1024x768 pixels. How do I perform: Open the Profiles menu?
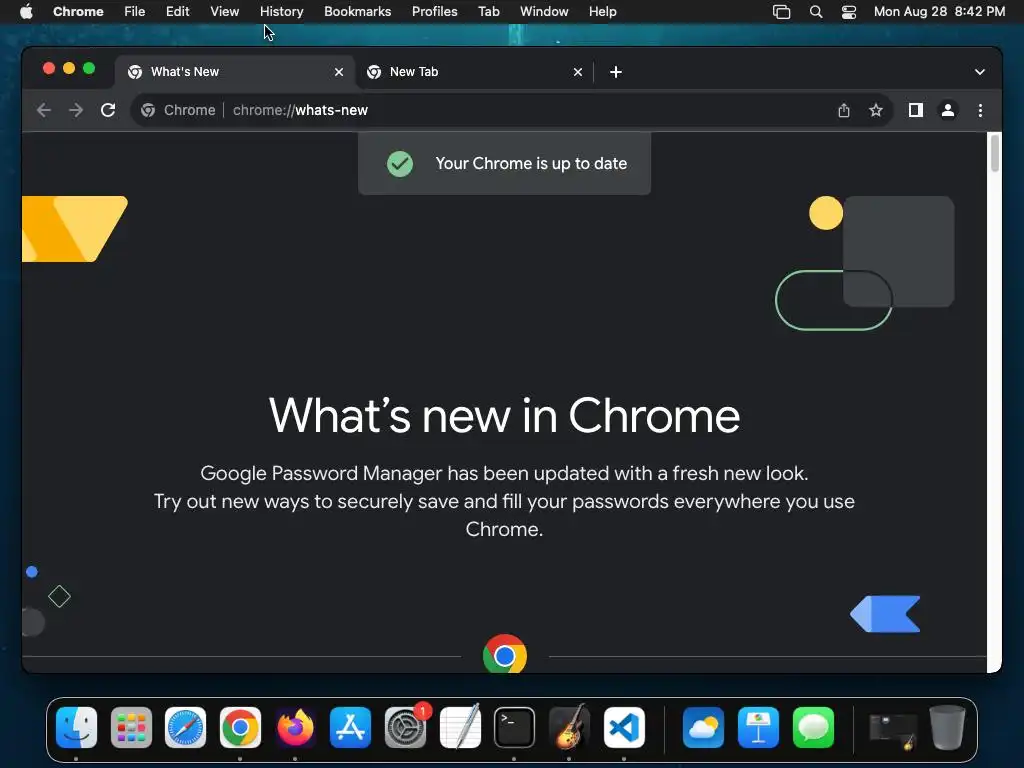tap(435, 12)
